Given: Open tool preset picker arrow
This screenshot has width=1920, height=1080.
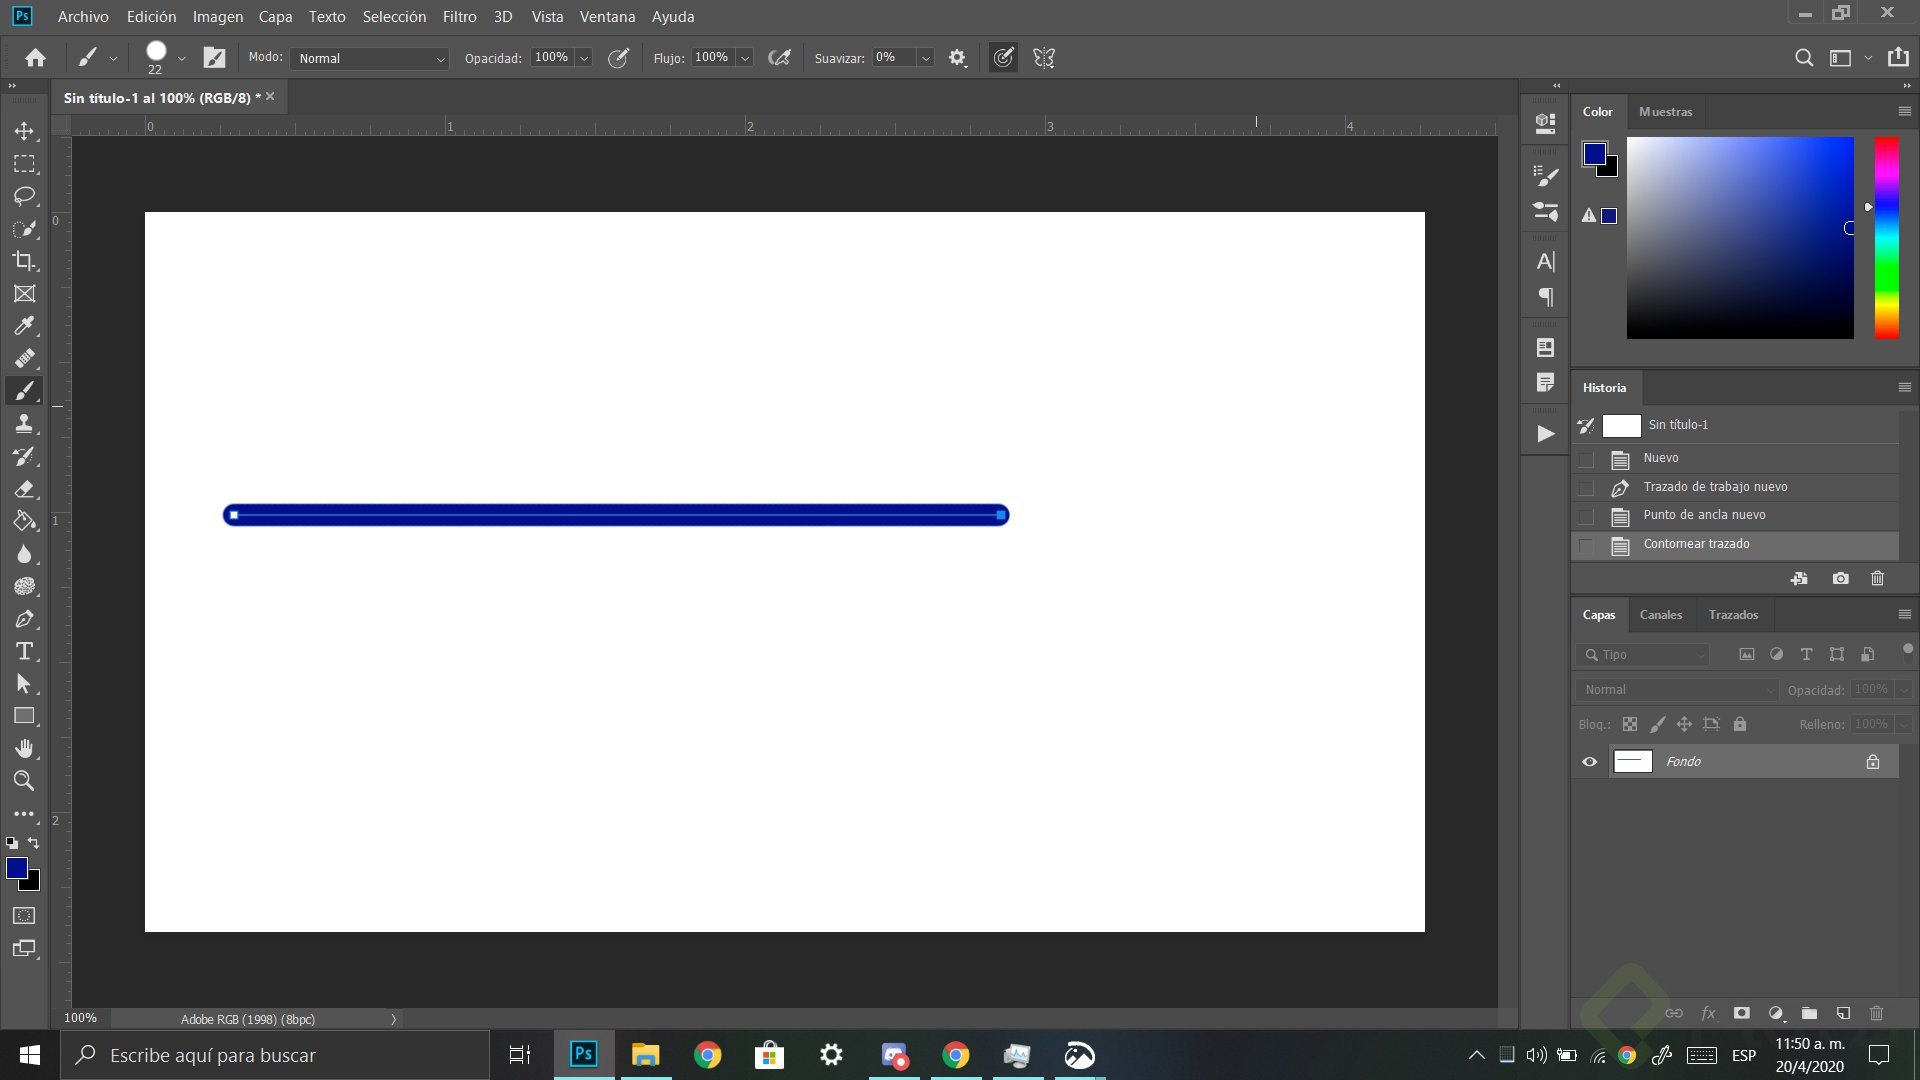Looking at the screenshot, I should [113, 58].
